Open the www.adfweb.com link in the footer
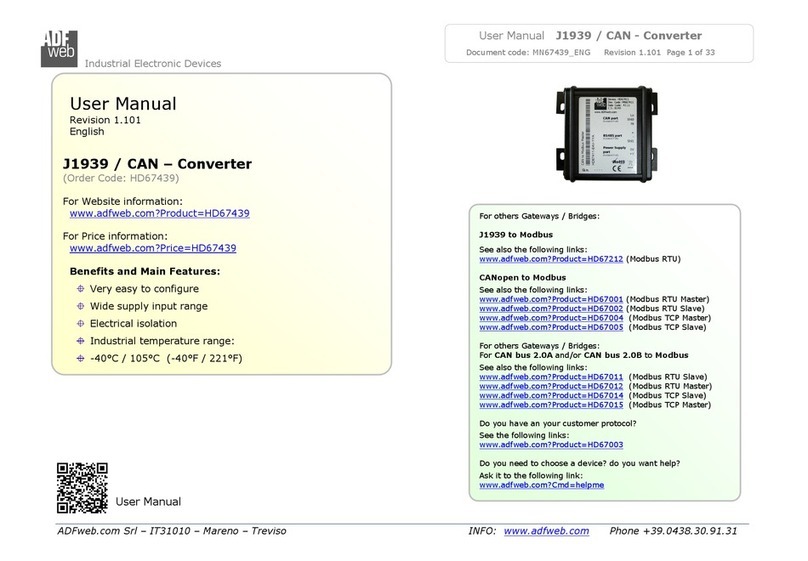Viewport: 808px width, 561px height. [546, 531]
